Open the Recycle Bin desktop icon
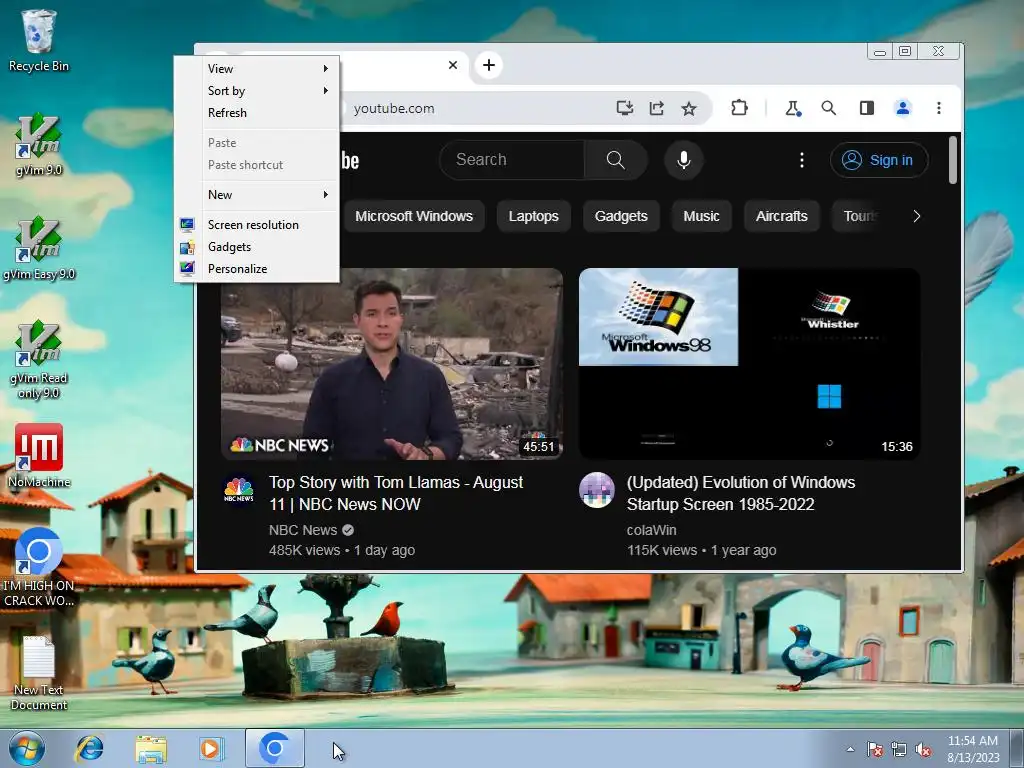The width and height of the screenshot is (1024, 768). pyautogui.click(x=39, y=40)
